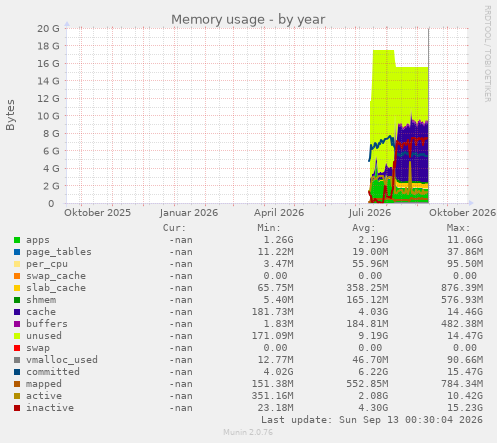
Task: Click the cache max value 14.46G
Action: coord(465,312)
